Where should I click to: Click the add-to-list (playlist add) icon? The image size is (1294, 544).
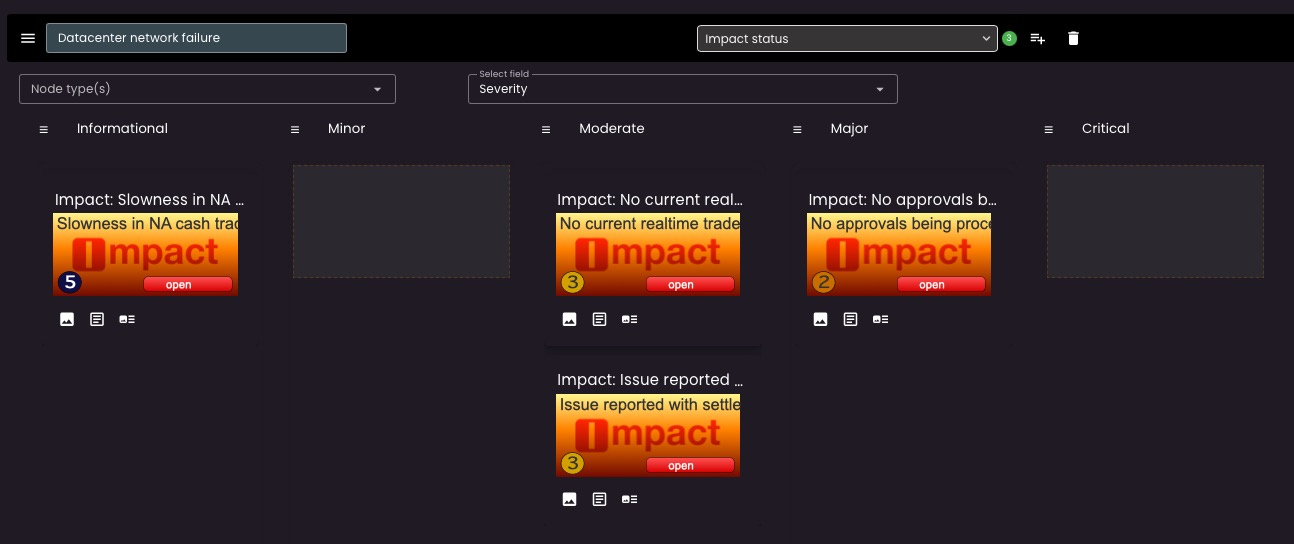(x=1038, y=39)
